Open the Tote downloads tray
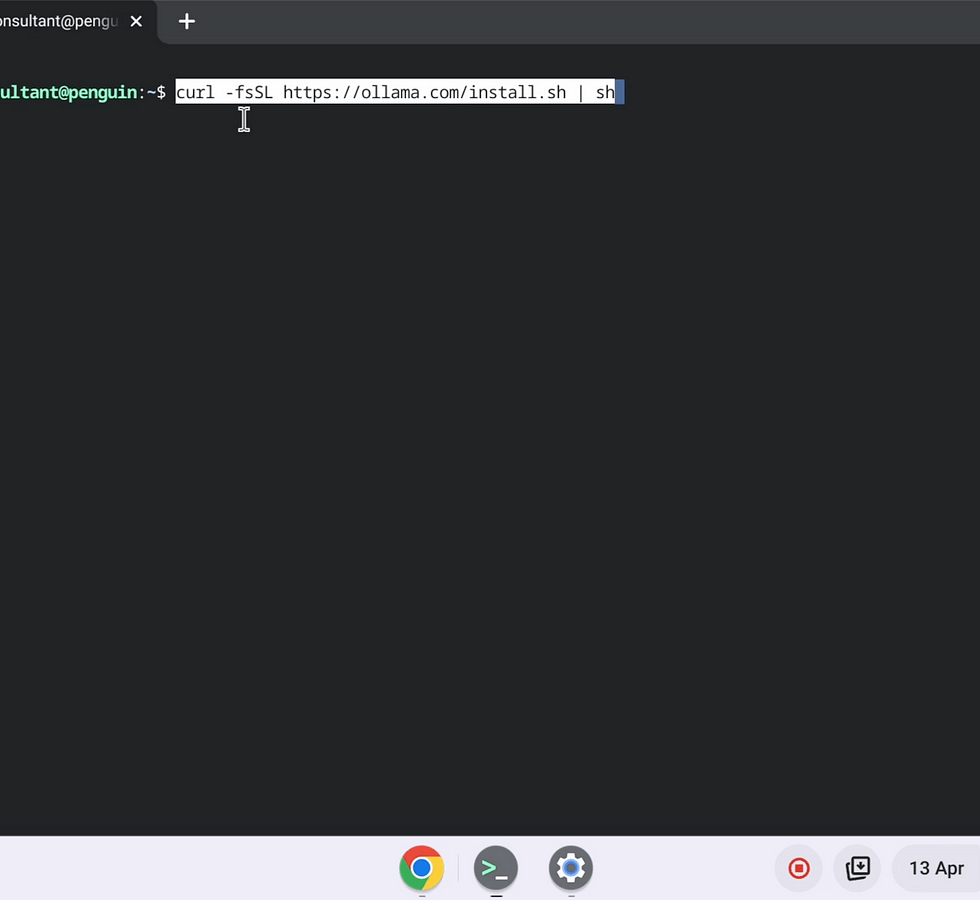Screen dimensions: 980x900 (858, 868)
